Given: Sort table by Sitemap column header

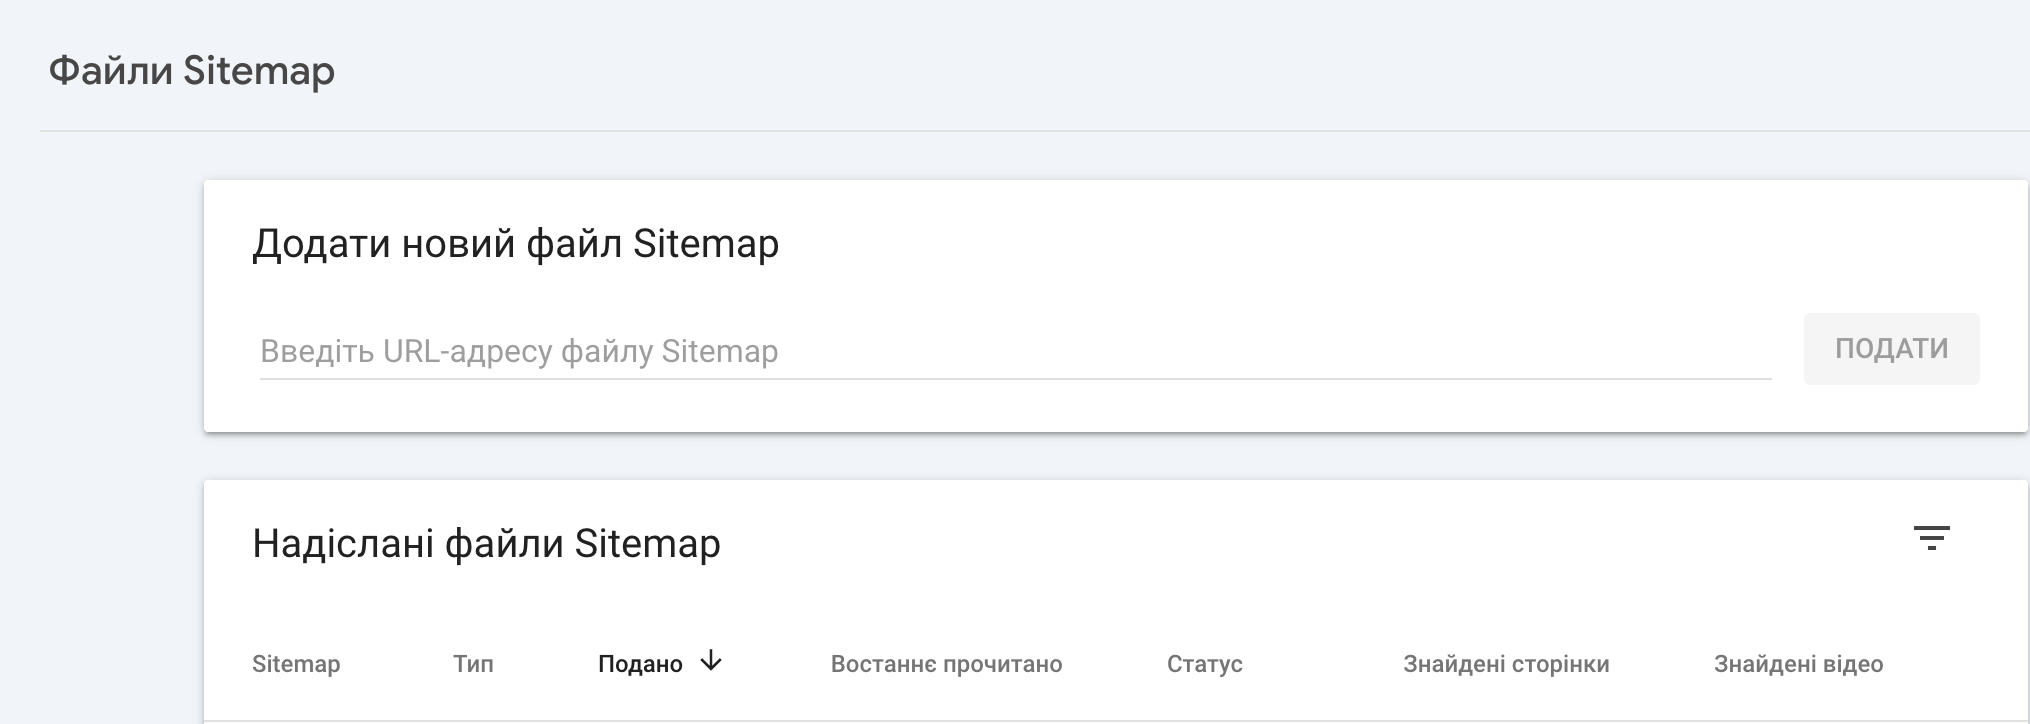Looking at the screenshot, I should coord(296,664).
